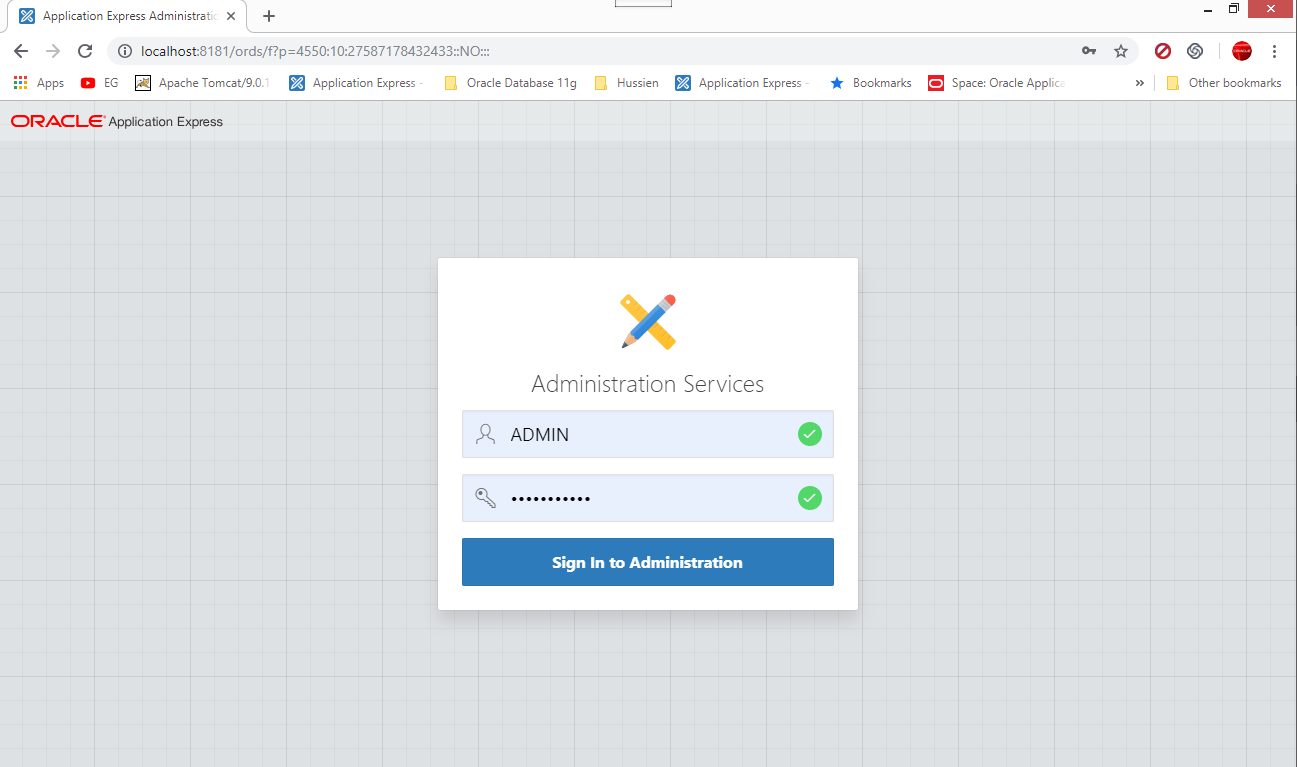Click the Administration Services pencil logo
Image resolution: width=1297 pixels, height=767 pixels.
pyautogui.click(x=647, y=321)
